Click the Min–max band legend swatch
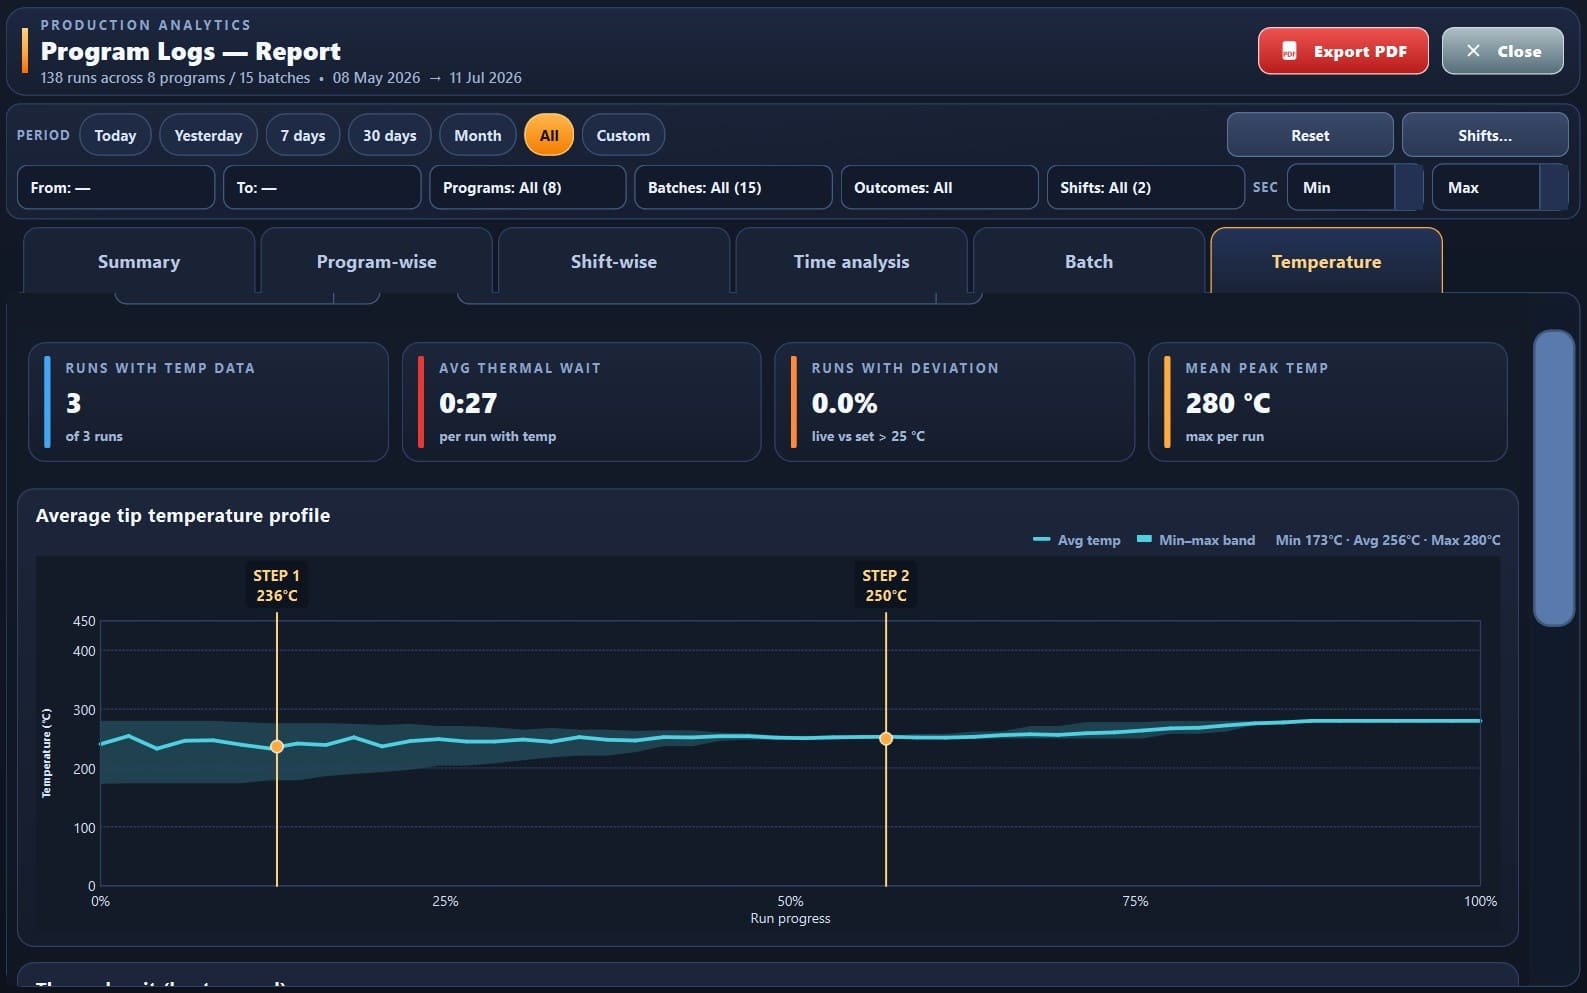Viewport: 1587px width, 993px height. coord(1145,539)
